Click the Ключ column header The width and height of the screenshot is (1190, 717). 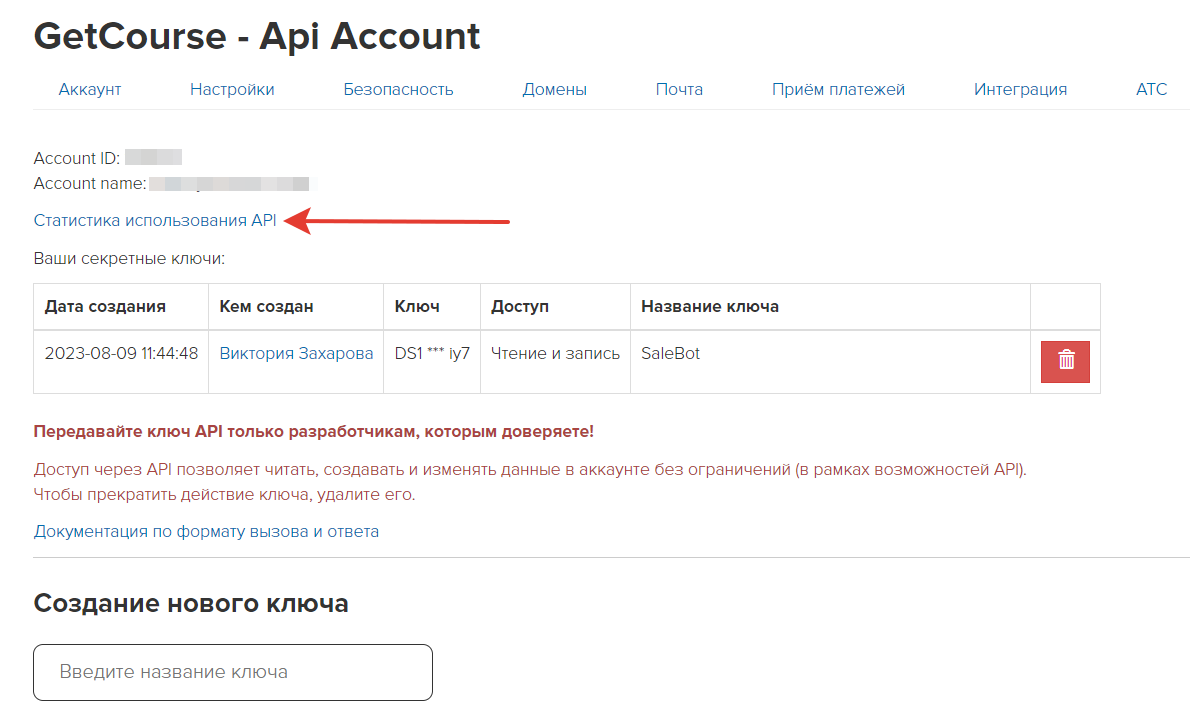[432, 307]
